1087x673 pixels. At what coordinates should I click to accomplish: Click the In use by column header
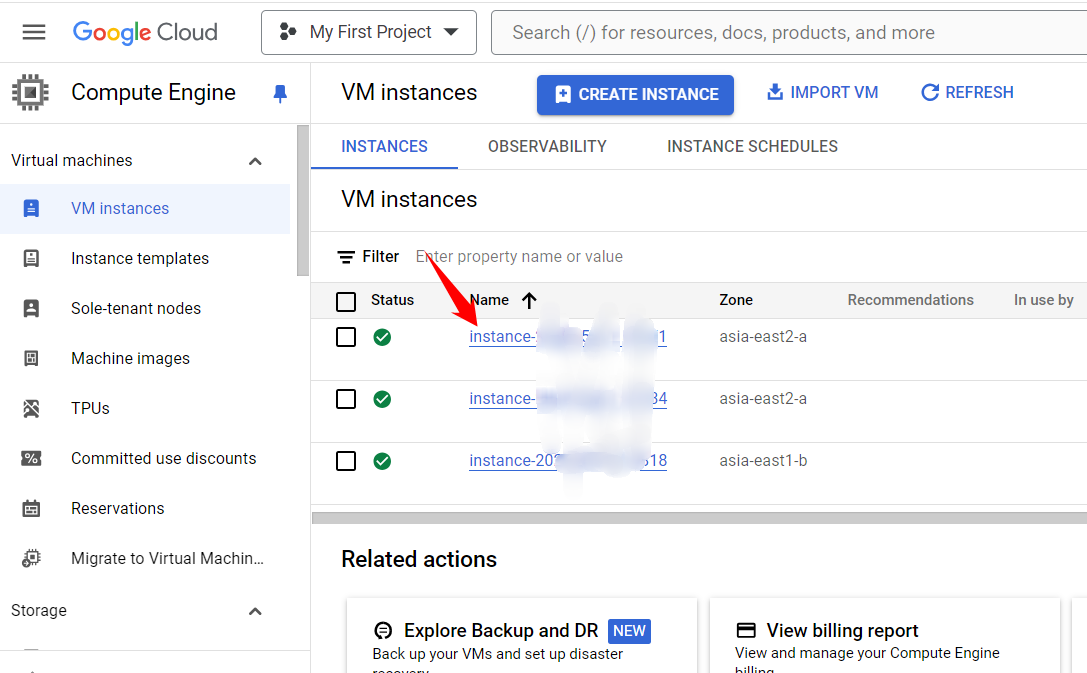[x=1043, y=299]
